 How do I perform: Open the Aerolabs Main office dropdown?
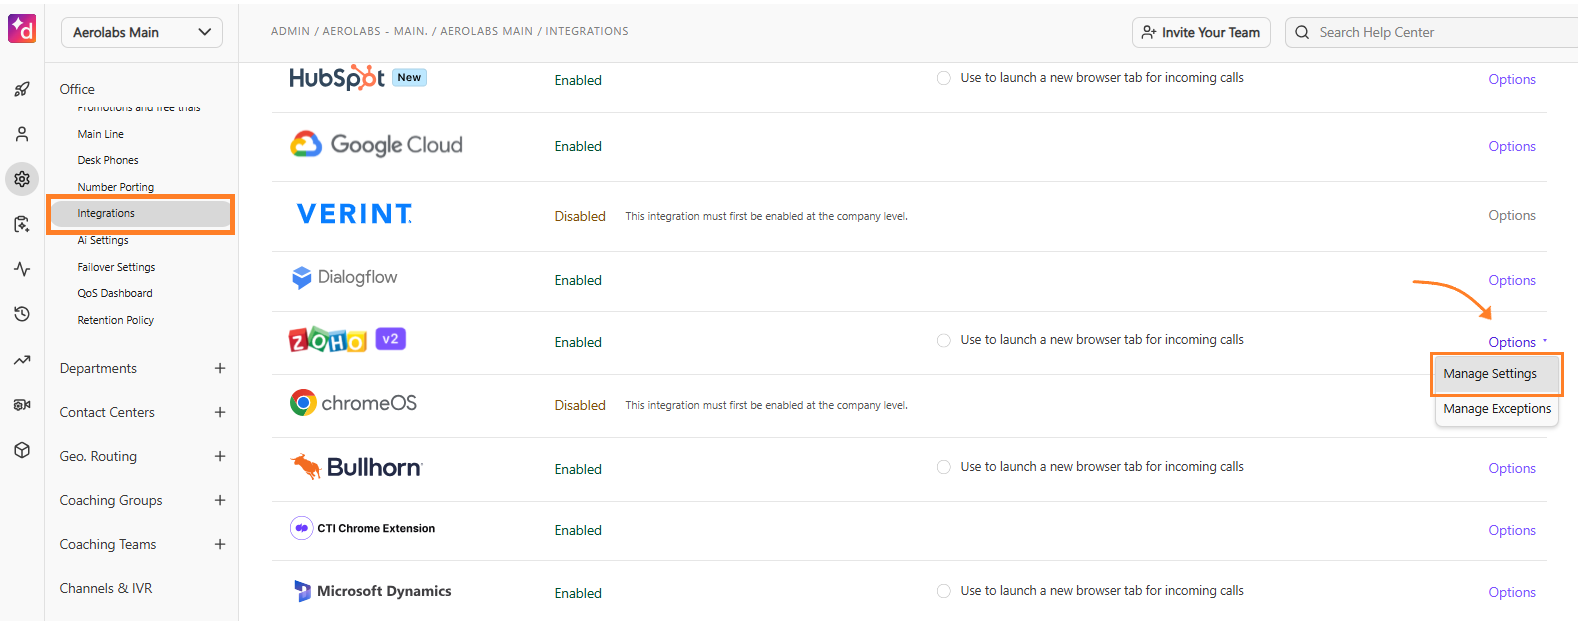click(x=142, y=32)
